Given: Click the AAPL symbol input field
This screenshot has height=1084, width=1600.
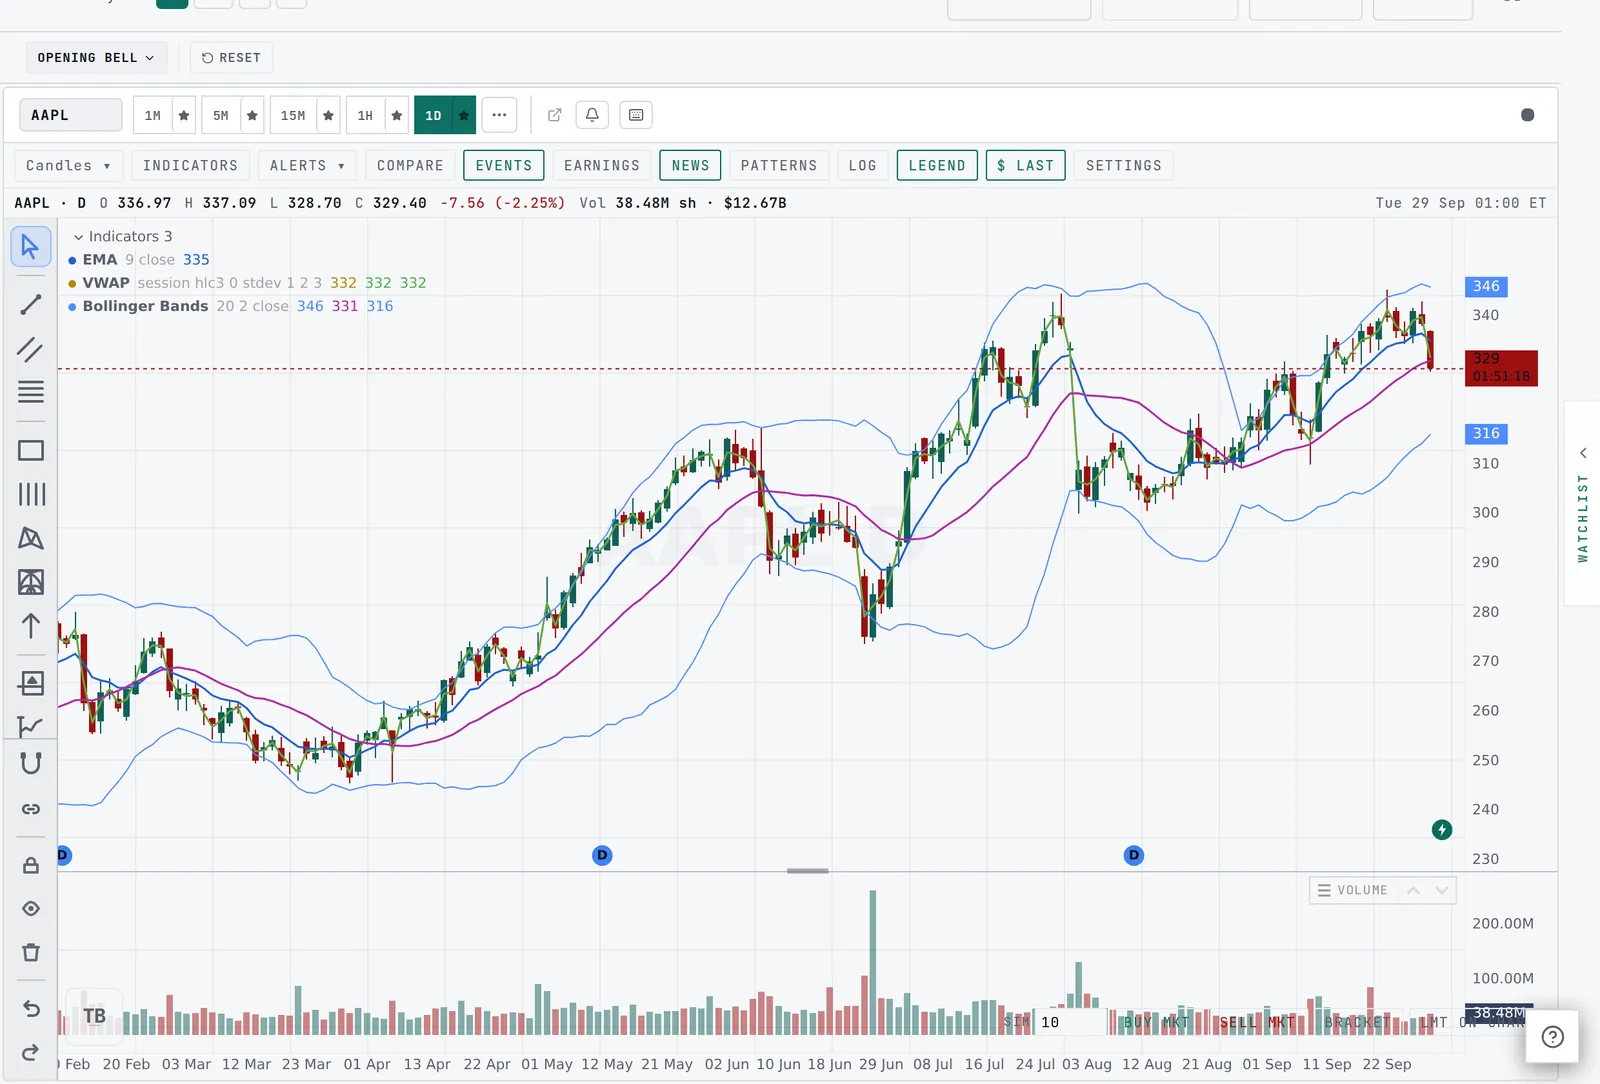Looking at the screenshot, I should pyautogui.click(x=70, y=115).
